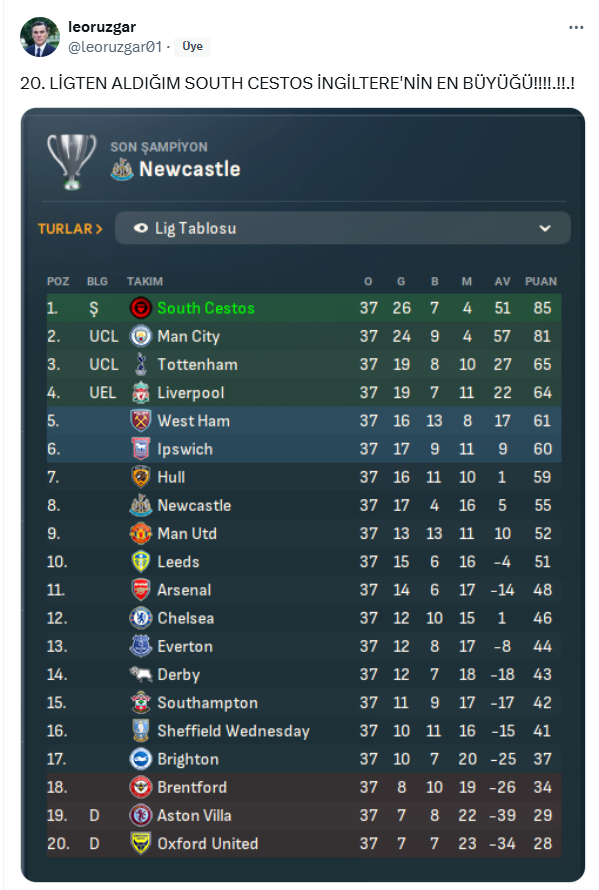Sort the table by AV column
Image resolution: width=599 pixels, height=890 pixels.
point(502,282)
